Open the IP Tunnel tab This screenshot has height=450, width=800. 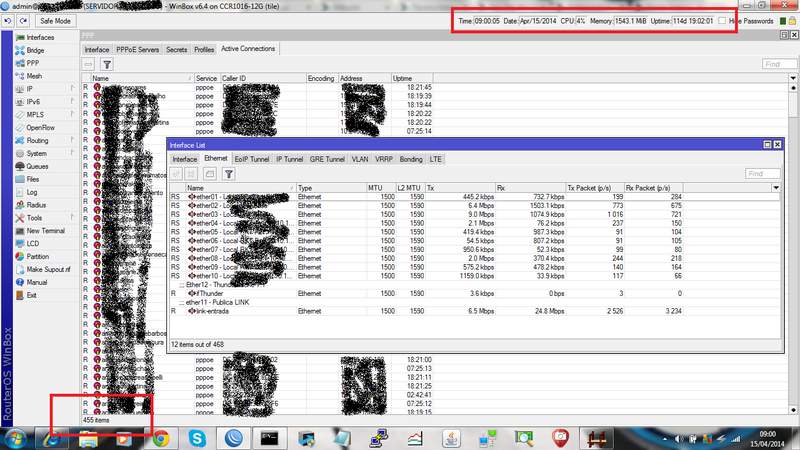289,159
